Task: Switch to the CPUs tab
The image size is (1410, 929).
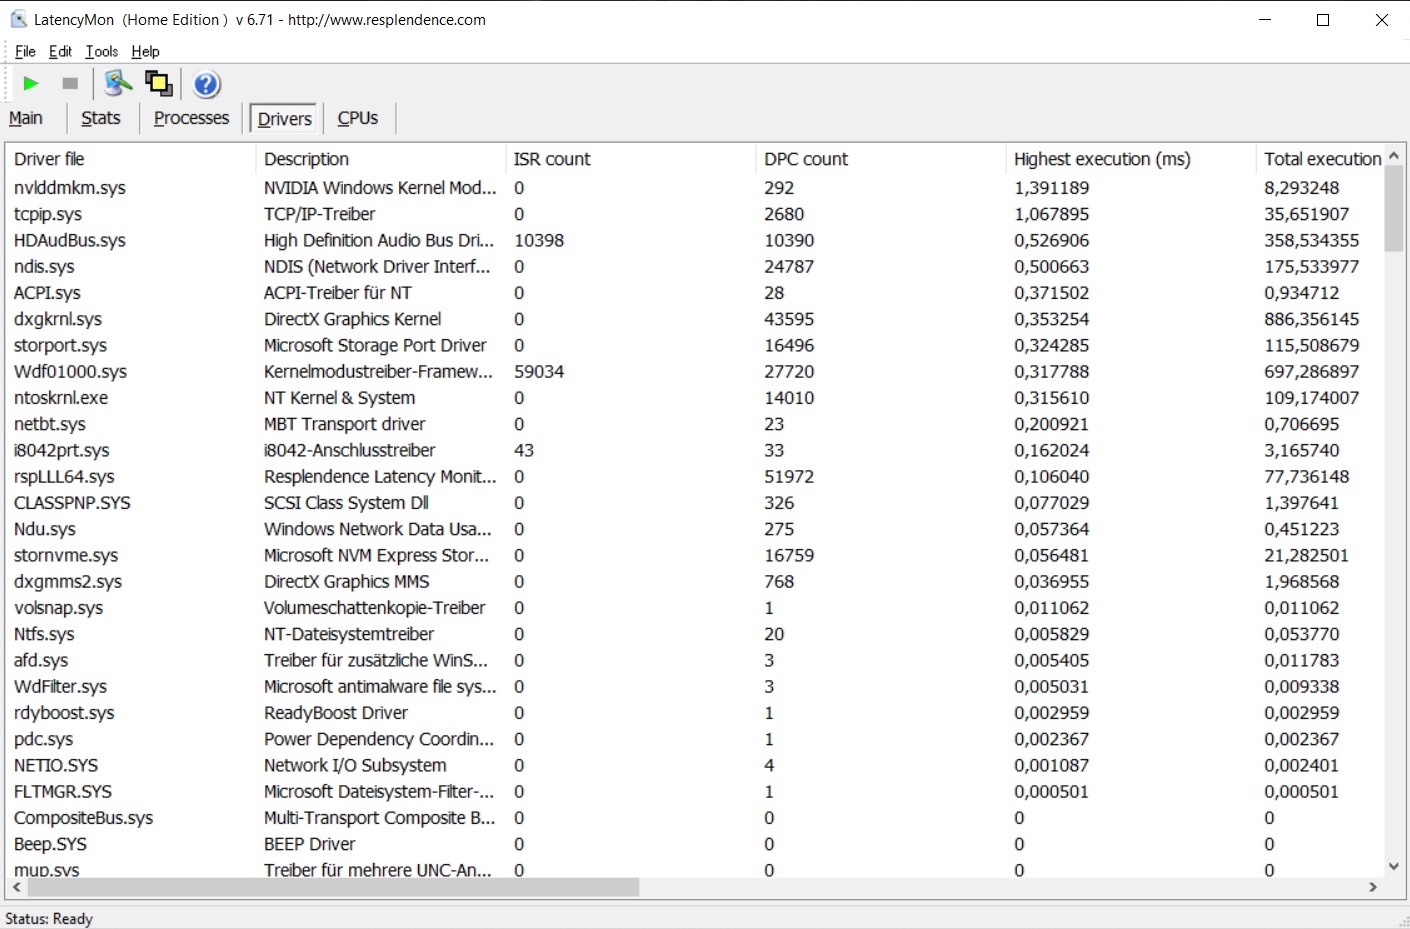Action: pyautogui.click(x=358, y=118)
